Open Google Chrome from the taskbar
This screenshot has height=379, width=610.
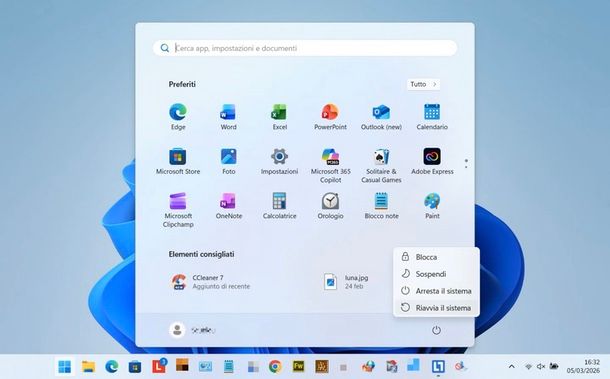tap(275, 366)
